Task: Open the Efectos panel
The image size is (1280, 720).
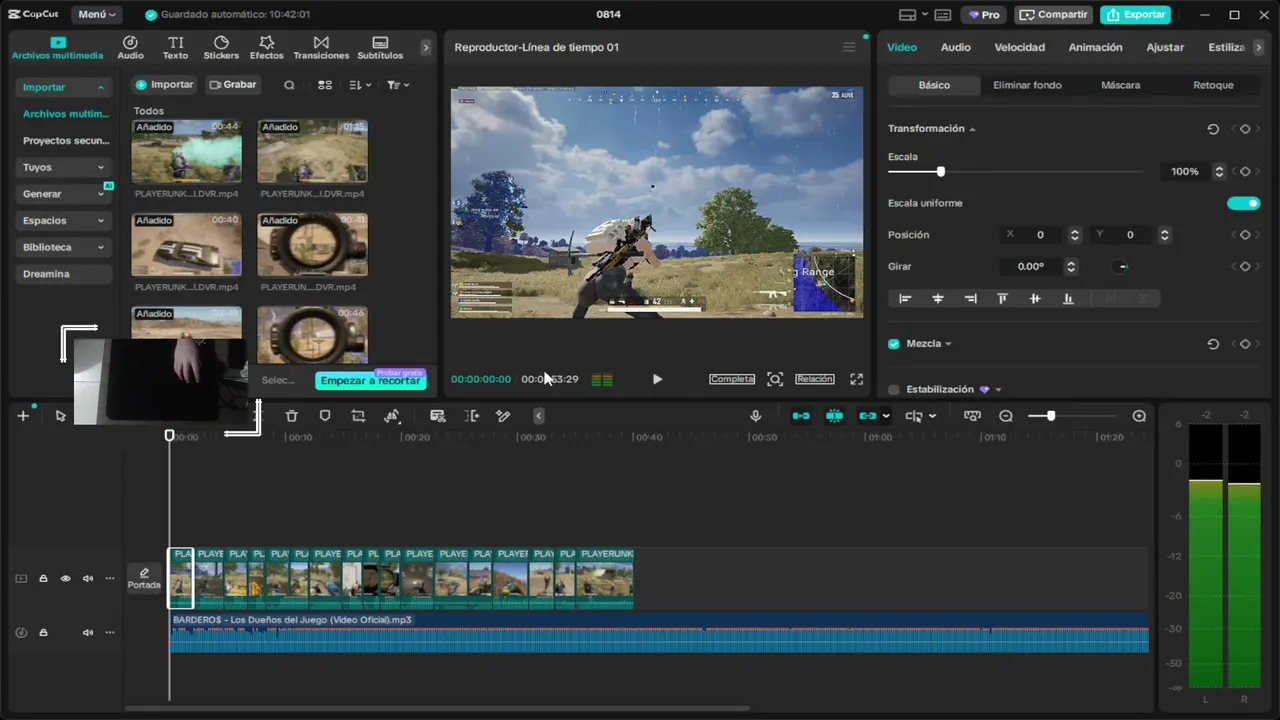Action: coord(266,47)
